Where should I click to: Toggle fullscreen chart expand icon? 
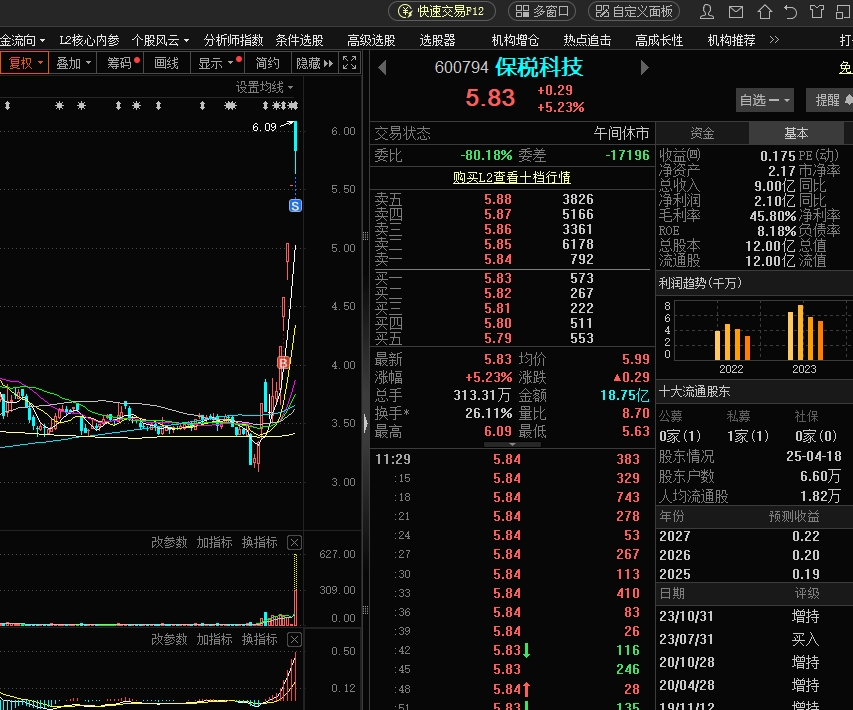pyautogui.click(x=349, y=63)
